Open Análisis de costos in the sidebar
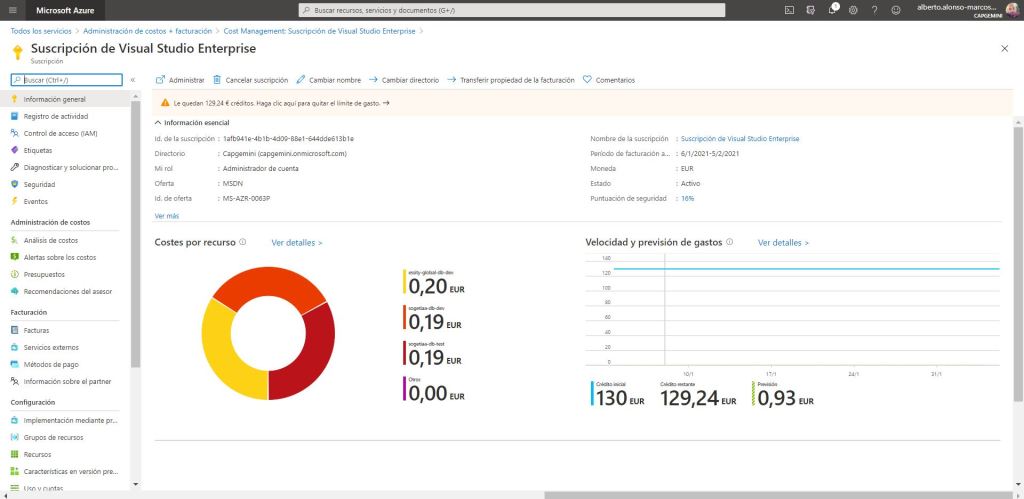 pyautogui.click(x=50, y=240)
